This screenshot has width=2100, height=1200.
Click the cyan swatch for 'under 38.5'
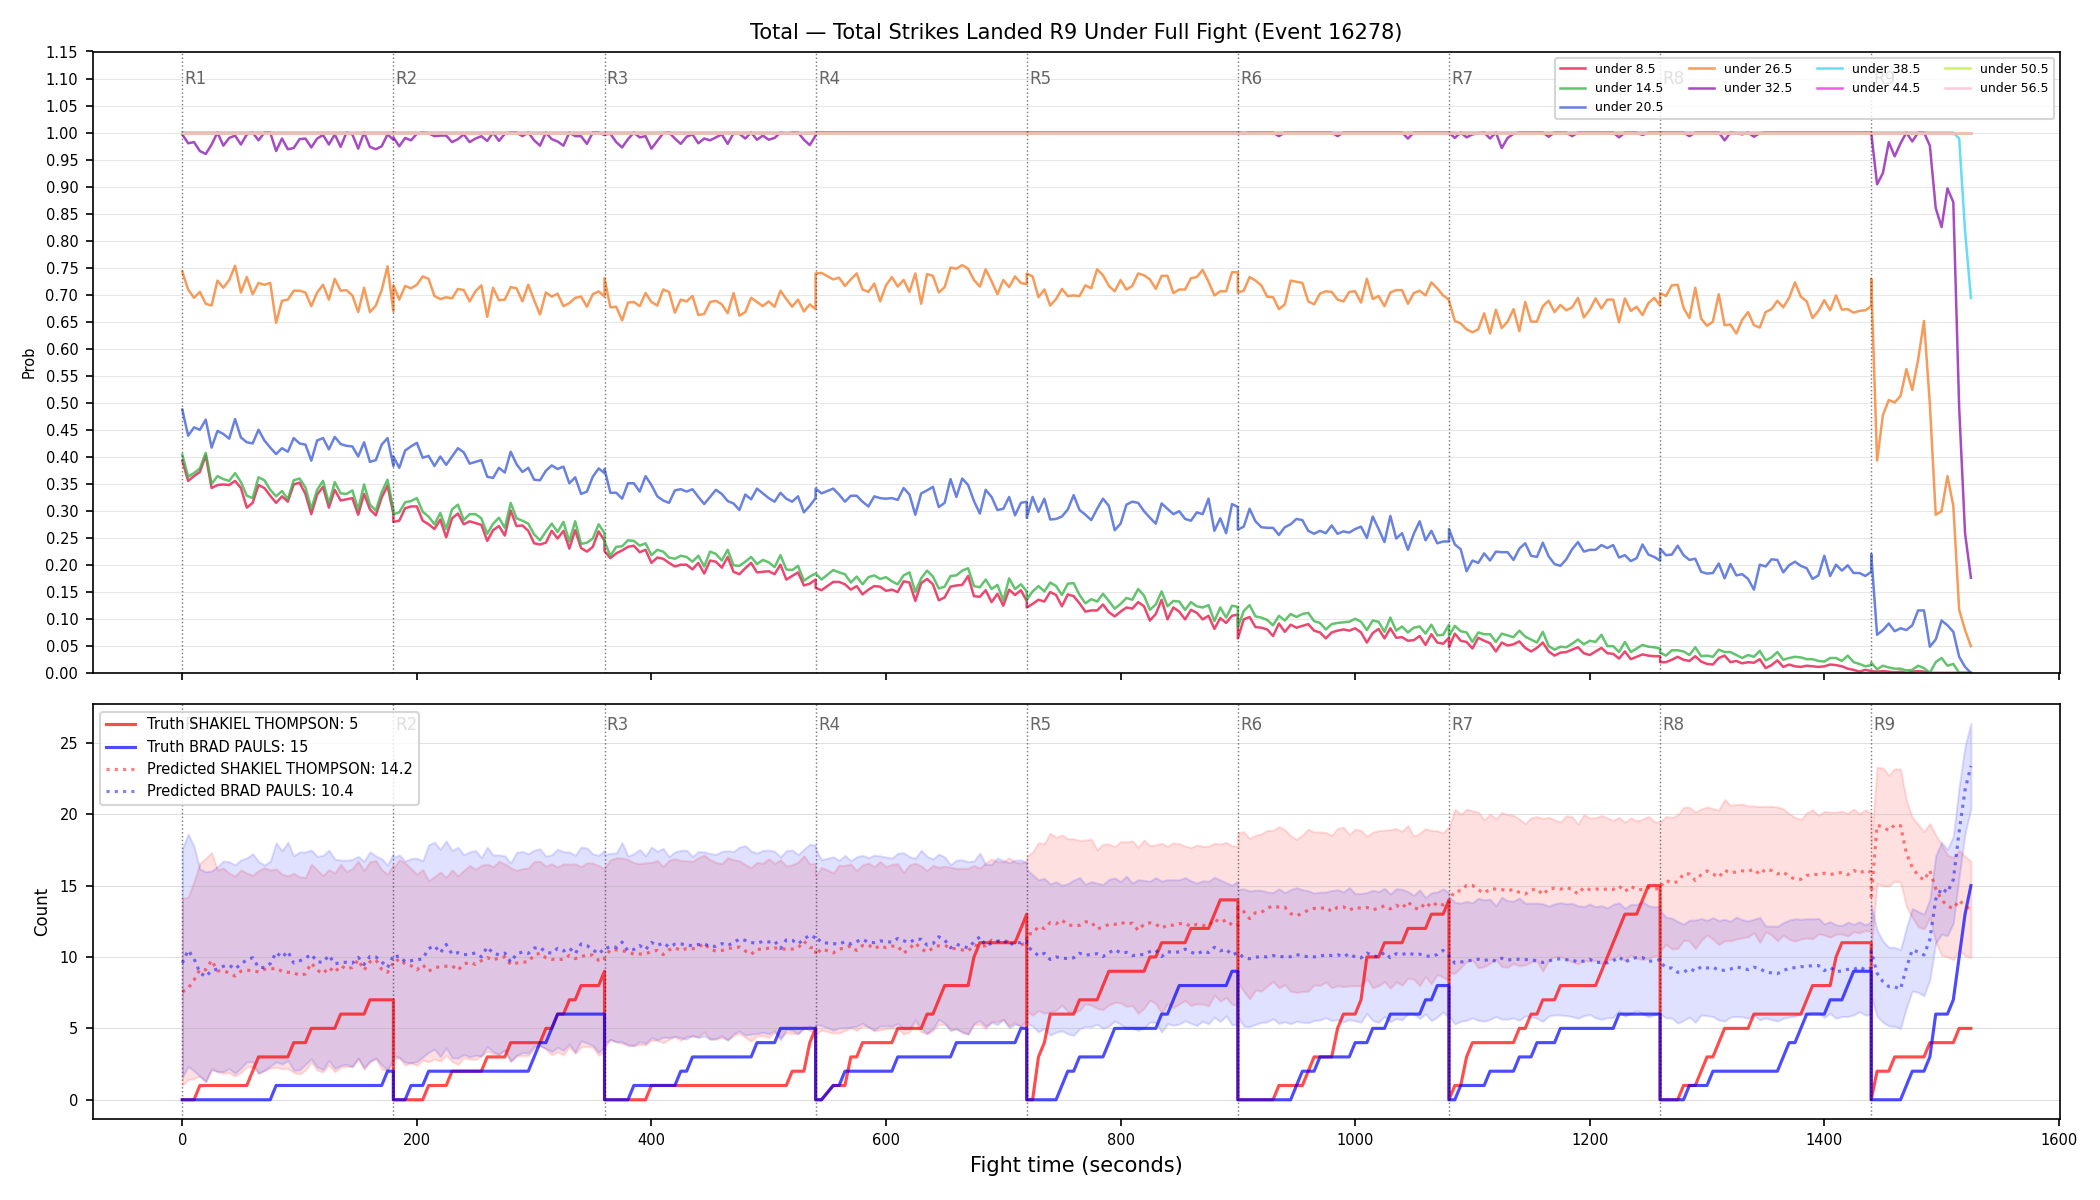click(1830, 69)
